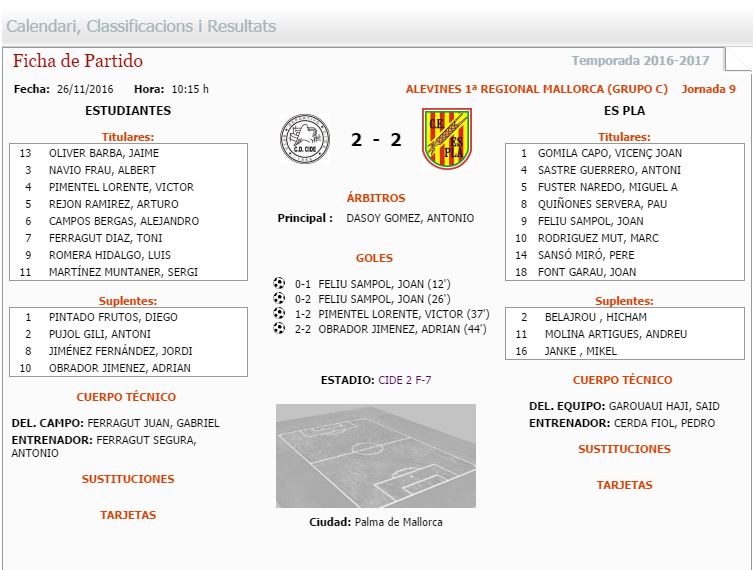Viewport: 753px width, 570px height.
Task: Click soccer ball icon beside 0-1 goal
Action: [279, 283]
